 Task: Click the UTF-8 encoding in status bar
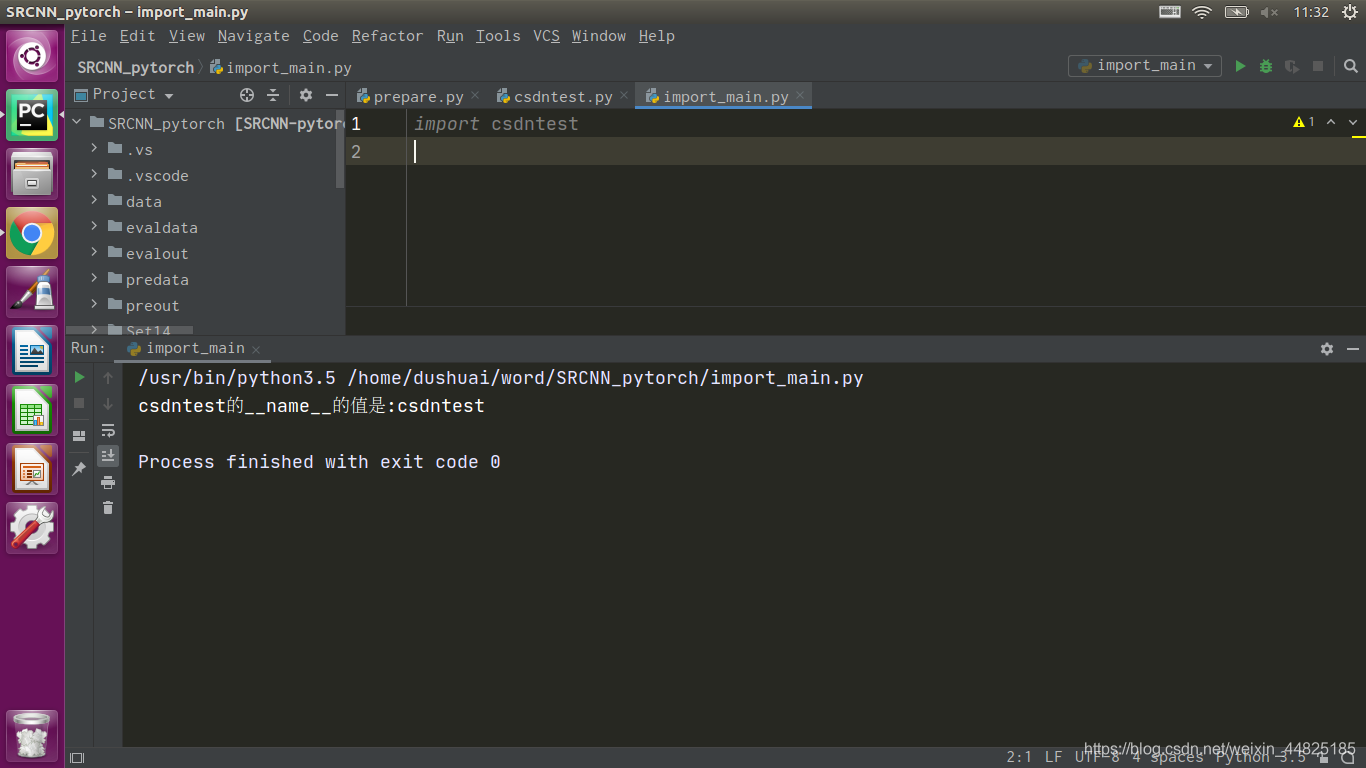pyautogui.click(x=1097, y=757)
